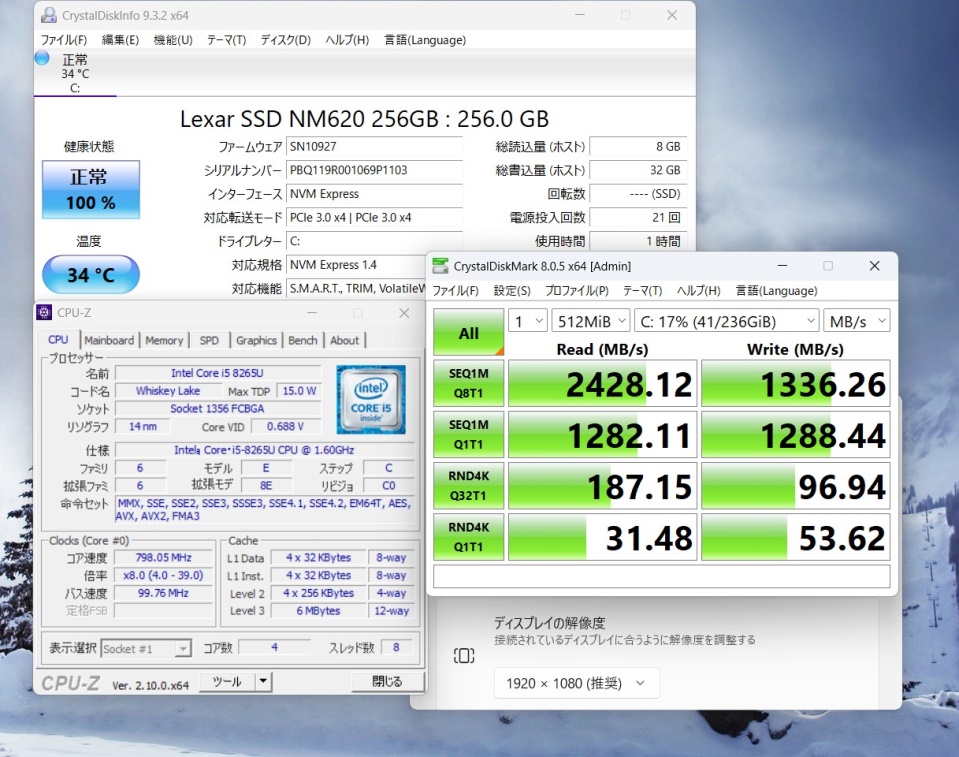
Task: Click the Intel Core i5 logo in CPU-Z
Action: [x=371, y=399]
